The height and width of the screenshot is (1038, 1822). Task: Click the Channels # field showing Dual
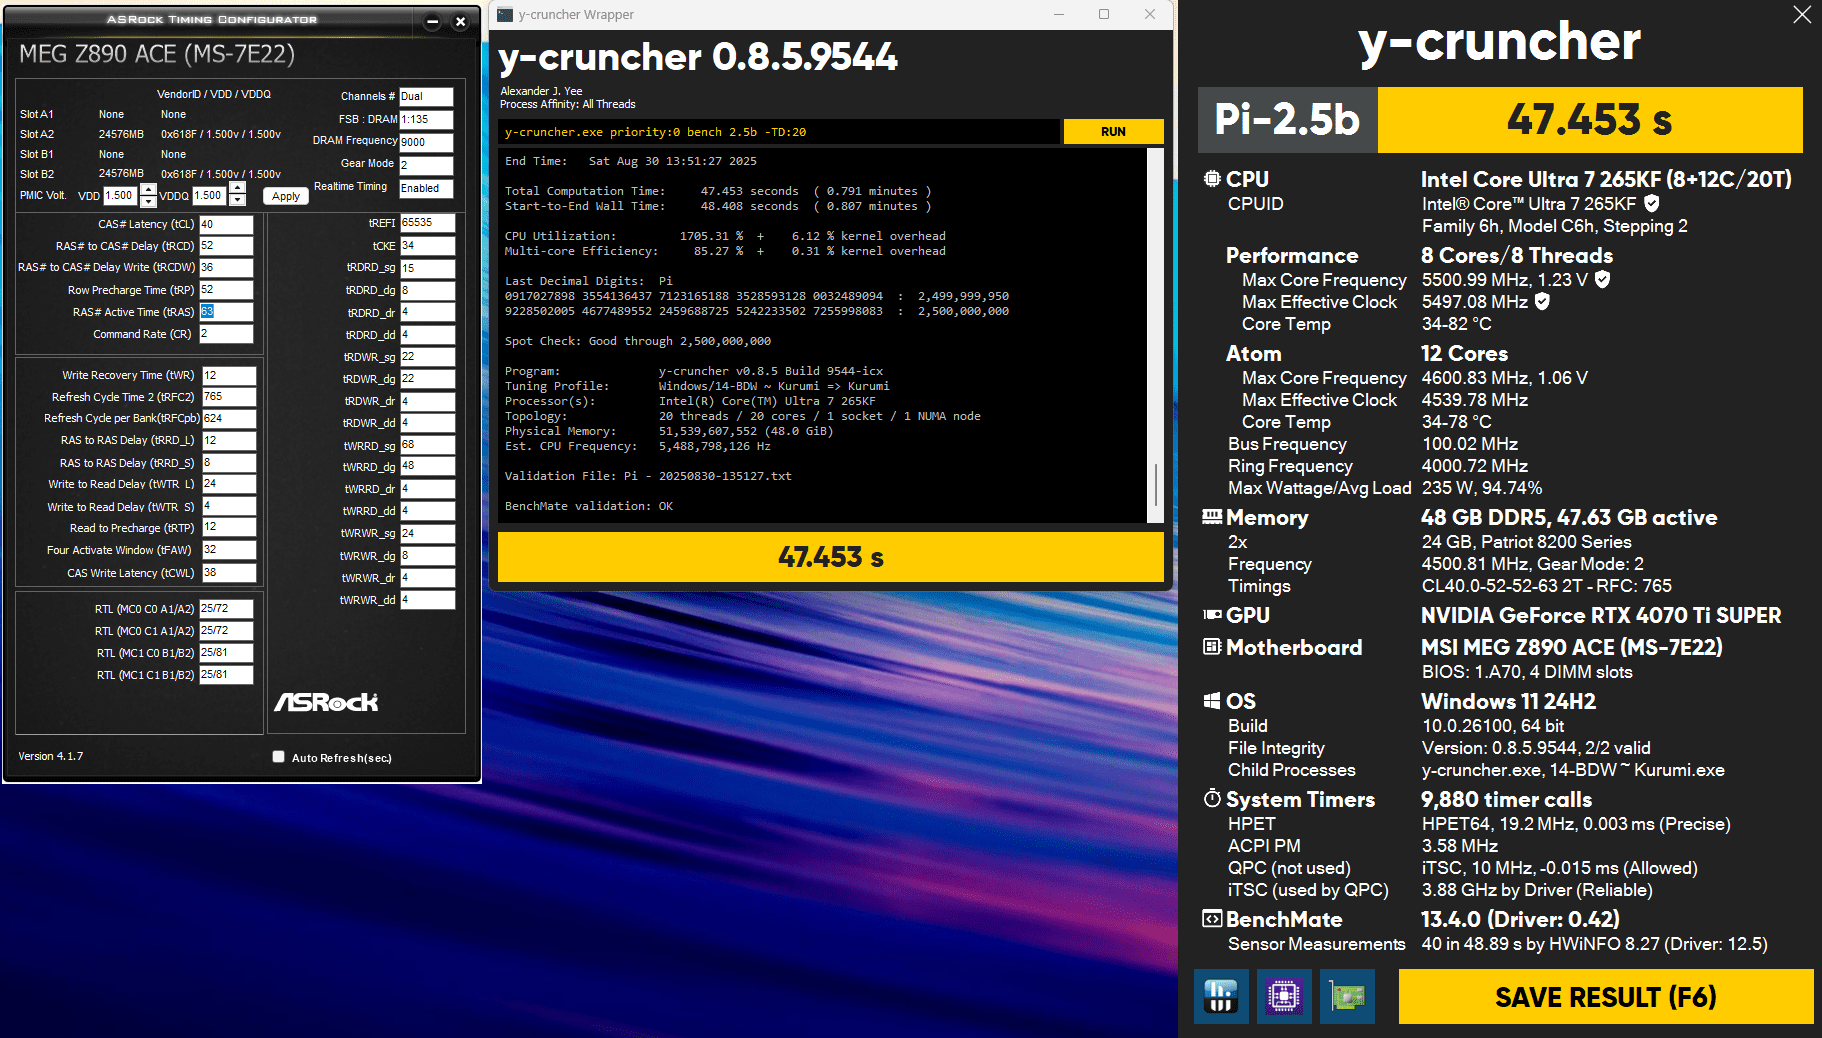click(426, 97)
